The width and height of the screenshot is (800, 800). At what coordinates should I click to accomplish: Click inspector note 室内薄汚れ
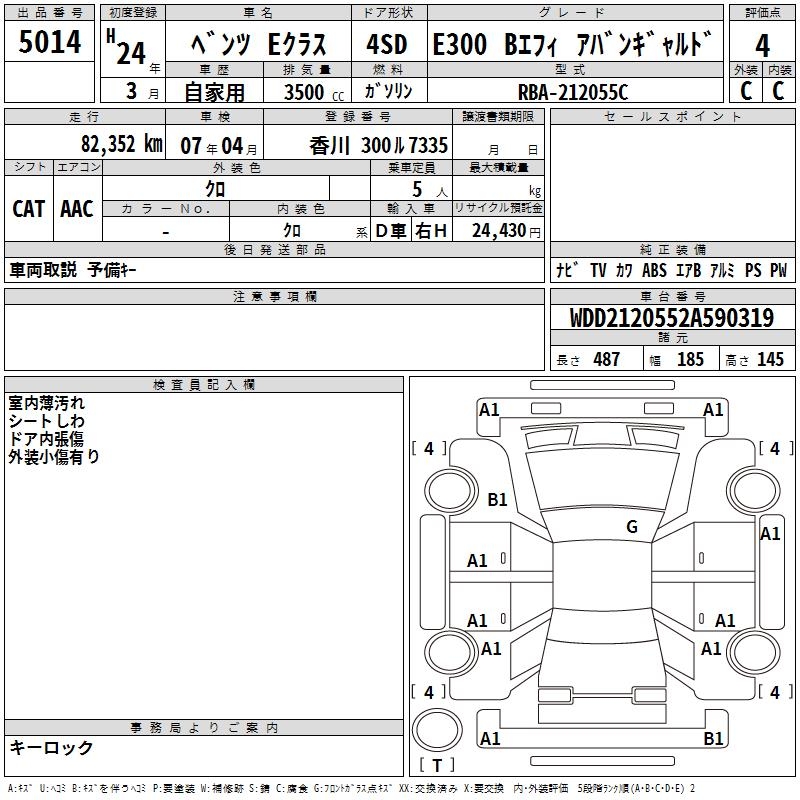(46, 403)
